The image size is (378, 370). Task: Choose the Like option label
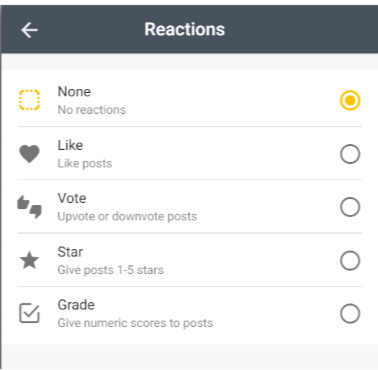(70, 145)
